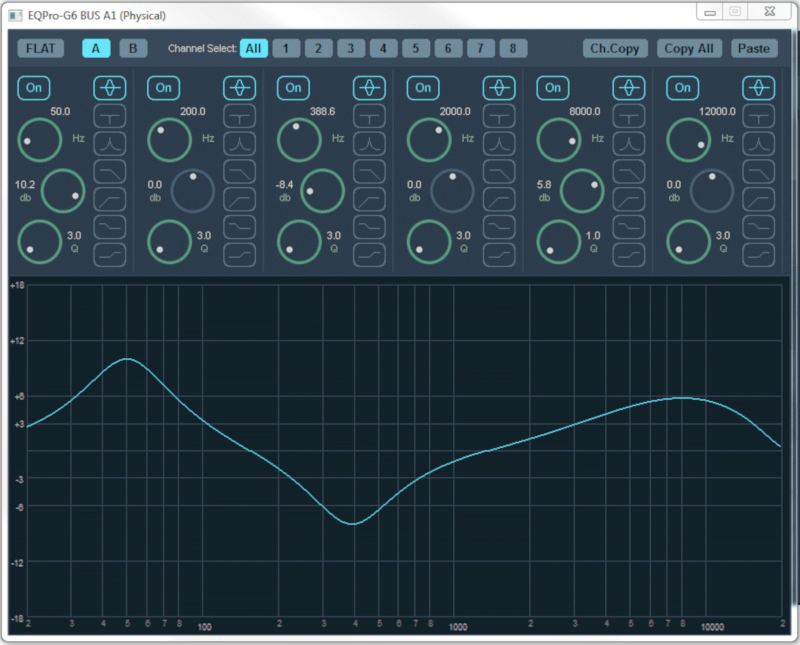Select peaking bell filter for 8000.0 Hz band
Image resolution: width=800 pixels, height=645 pixels.
point(629,88)
